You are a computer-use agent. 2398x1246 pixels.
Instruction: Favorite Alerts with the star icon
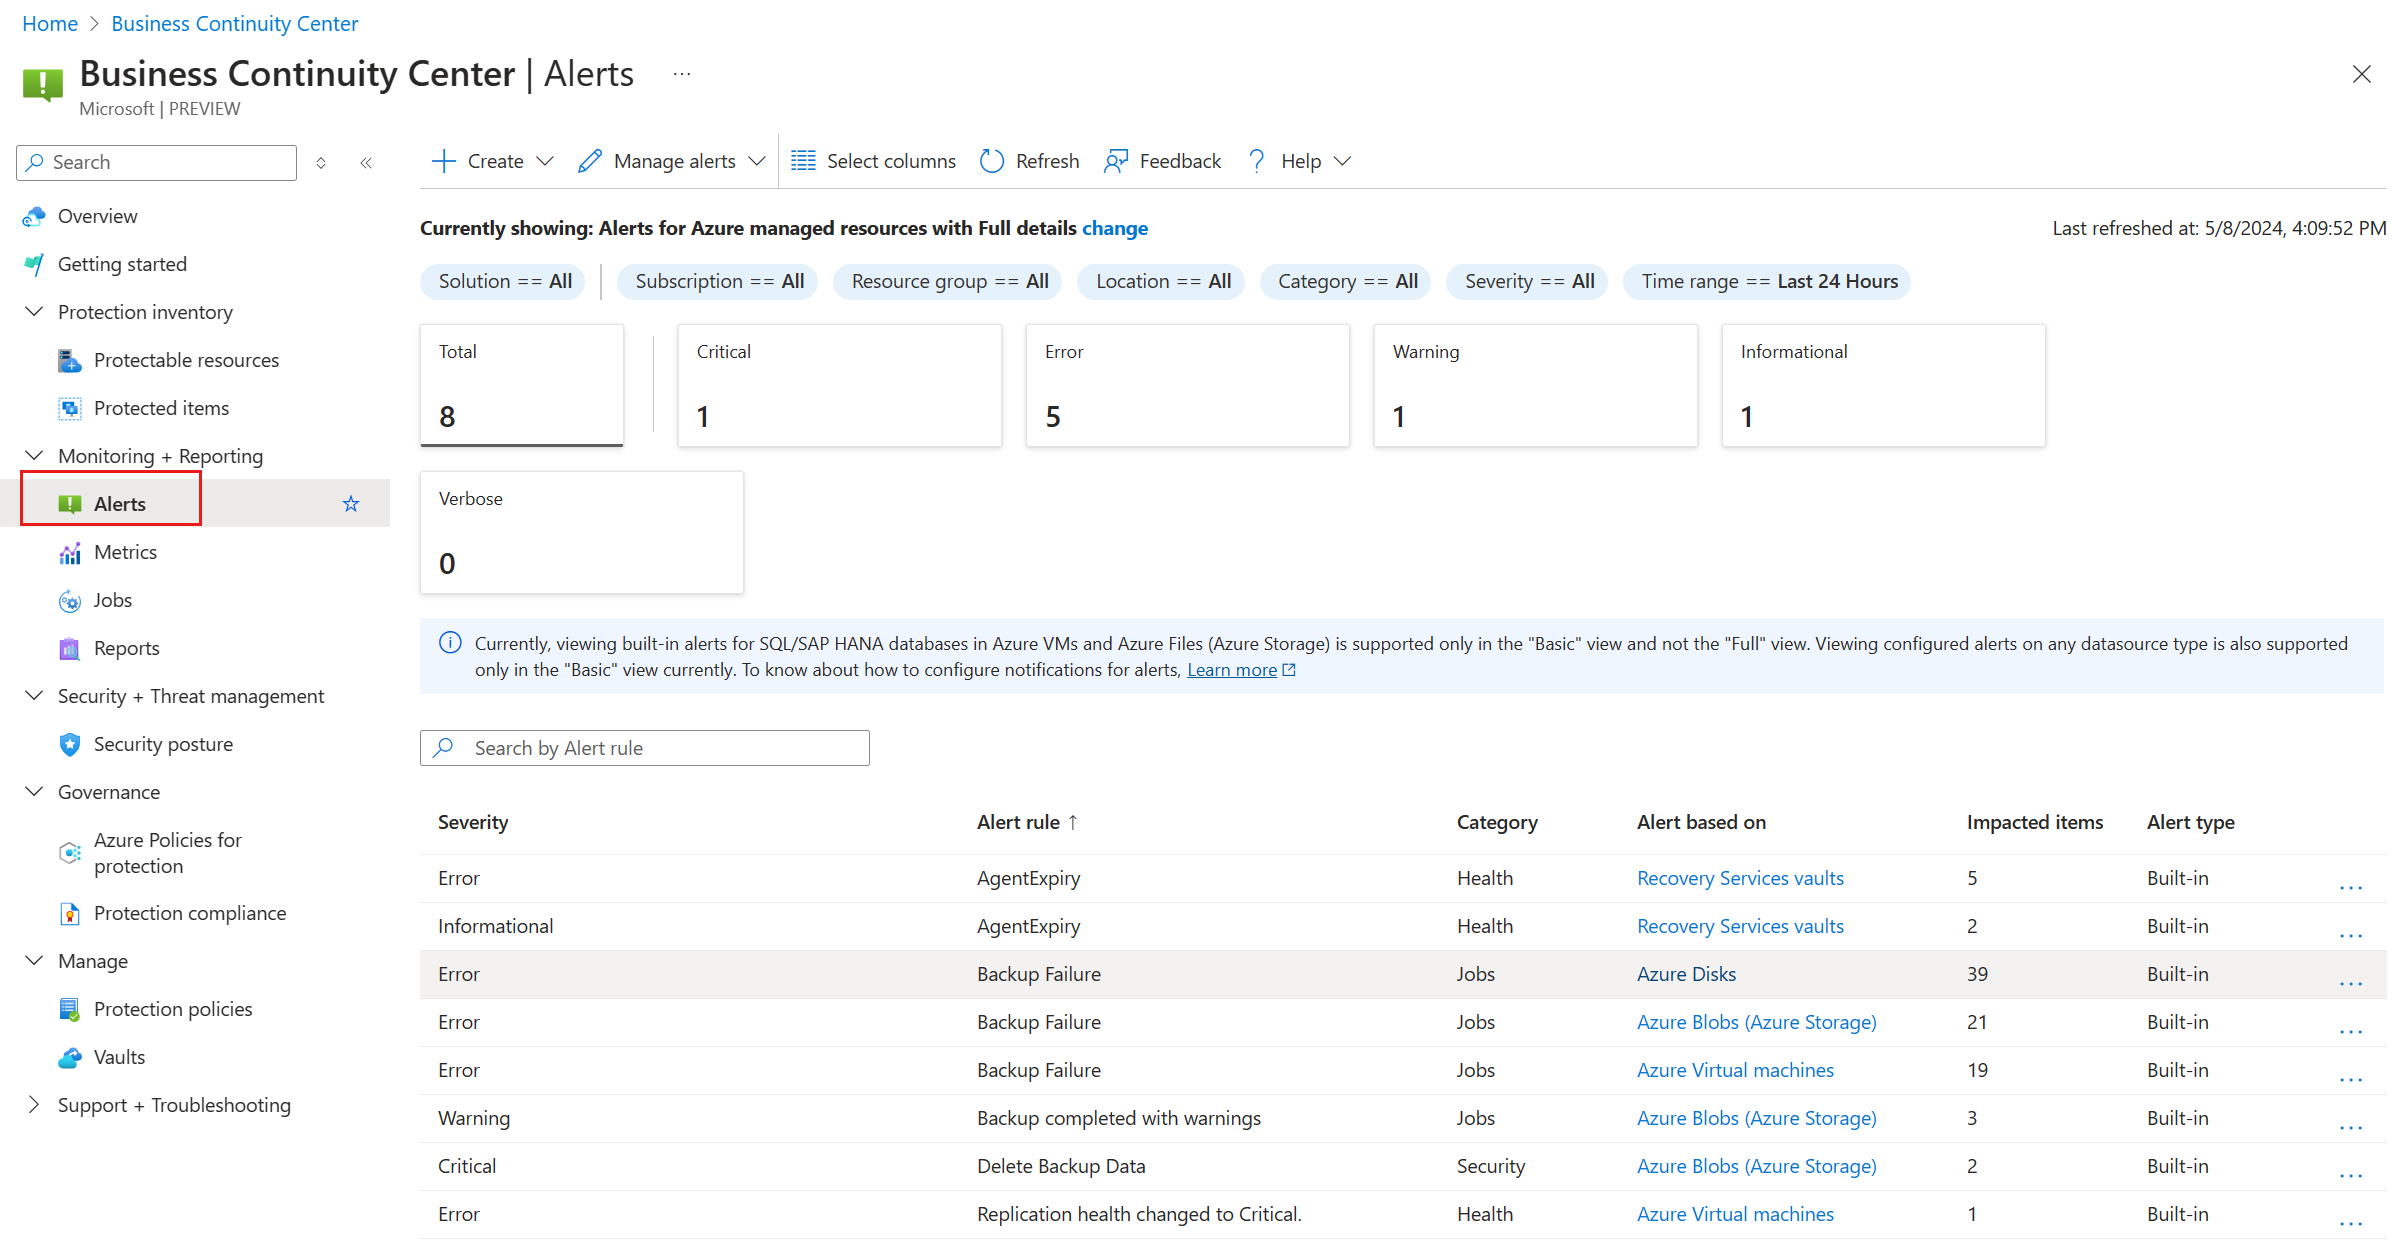click(351, 504)
